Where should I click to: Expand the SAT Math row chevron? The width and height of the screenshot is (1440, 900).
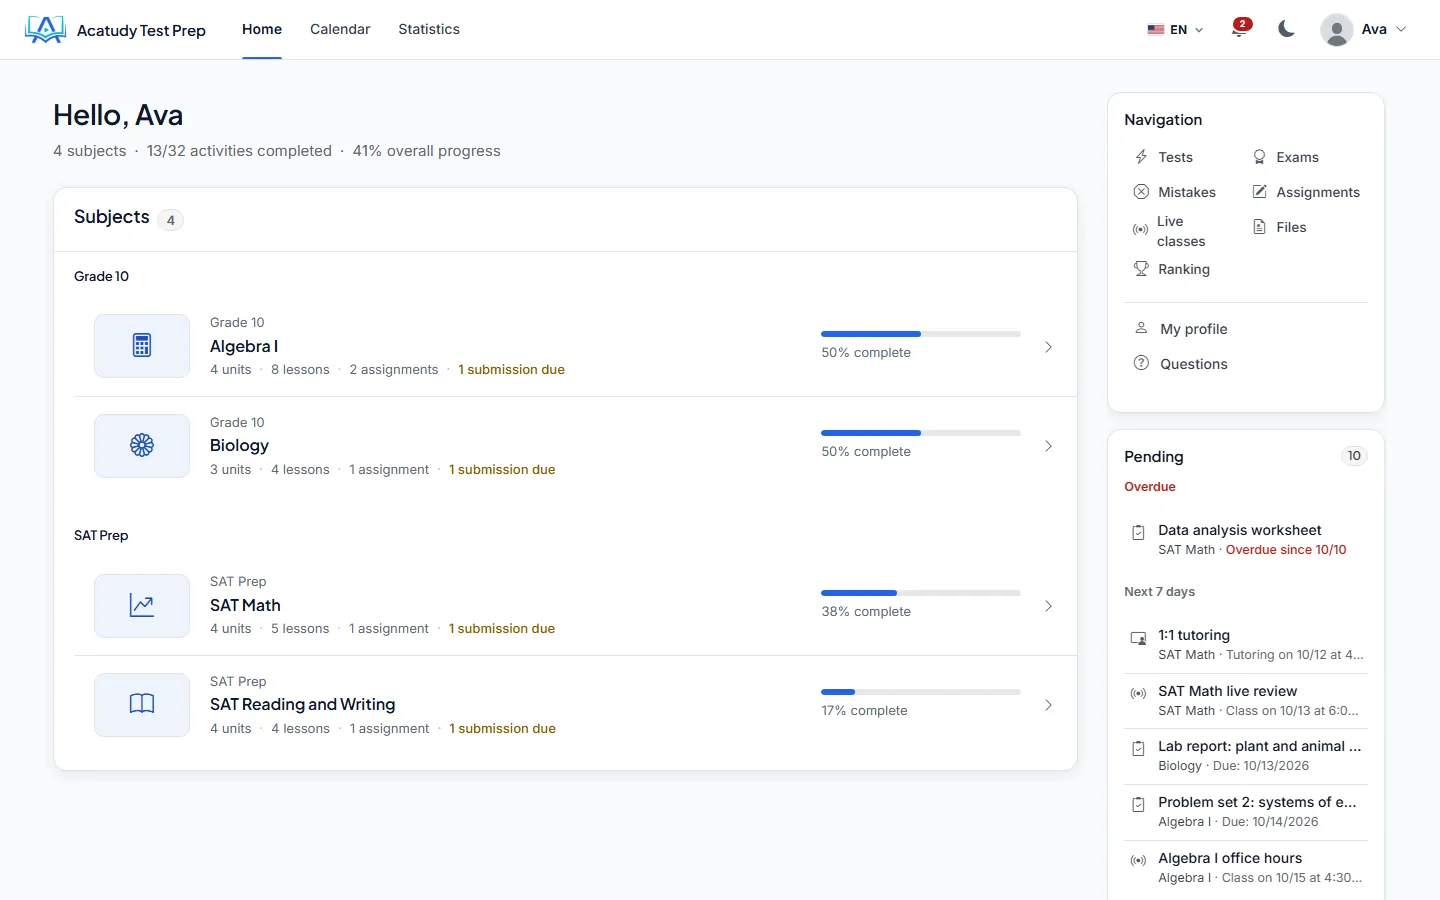click(x=1048, y=606)
